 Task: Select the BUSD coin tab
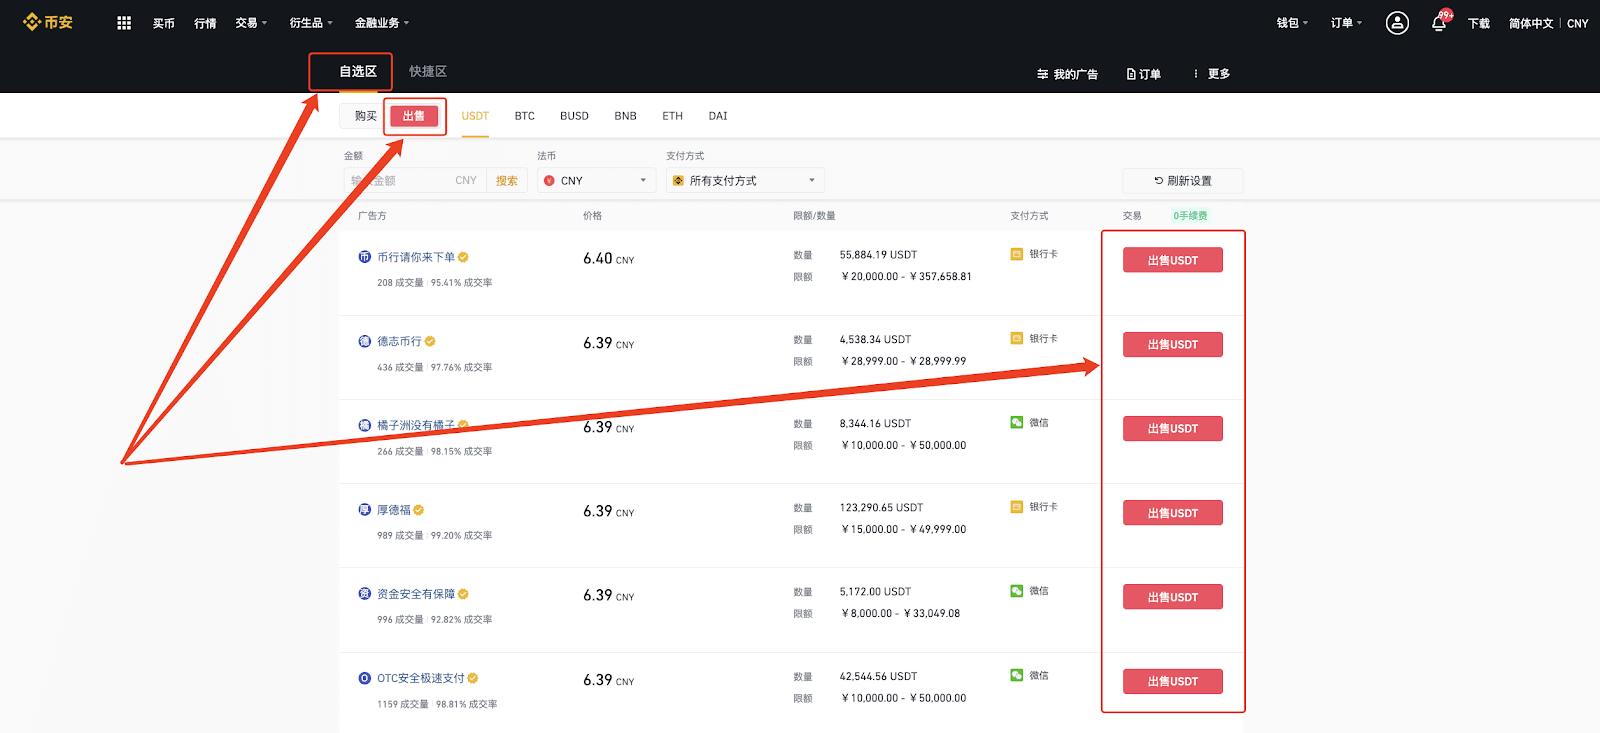coord(574,116)
